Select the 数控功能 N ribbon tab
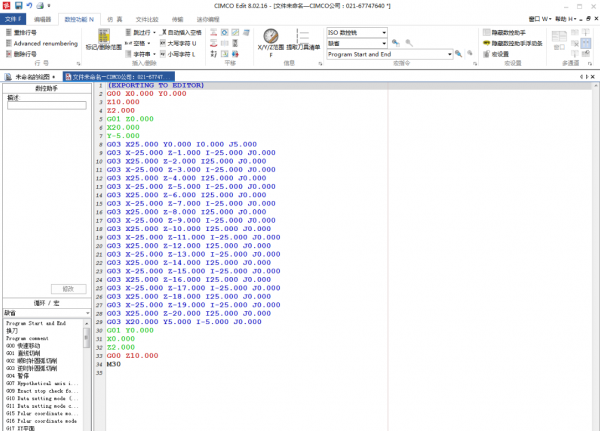The image size is (600, 431). (79, 20)
